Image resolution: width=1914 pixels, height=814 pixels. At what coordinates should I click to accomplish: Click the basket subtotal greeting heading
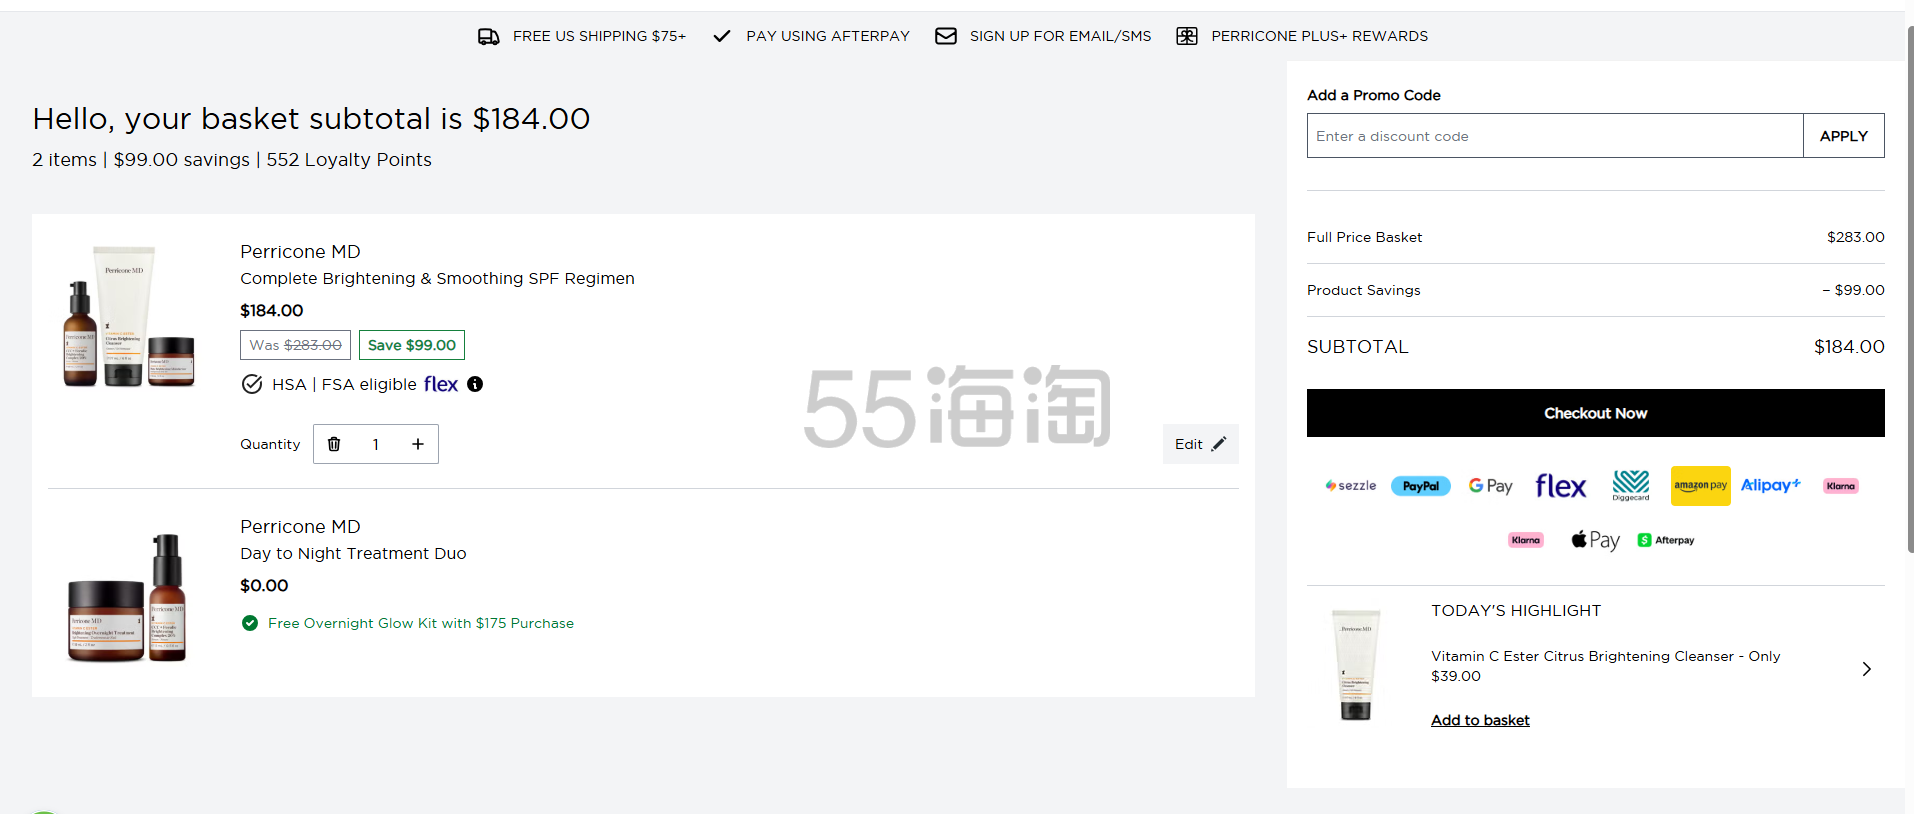coord(311,119)
